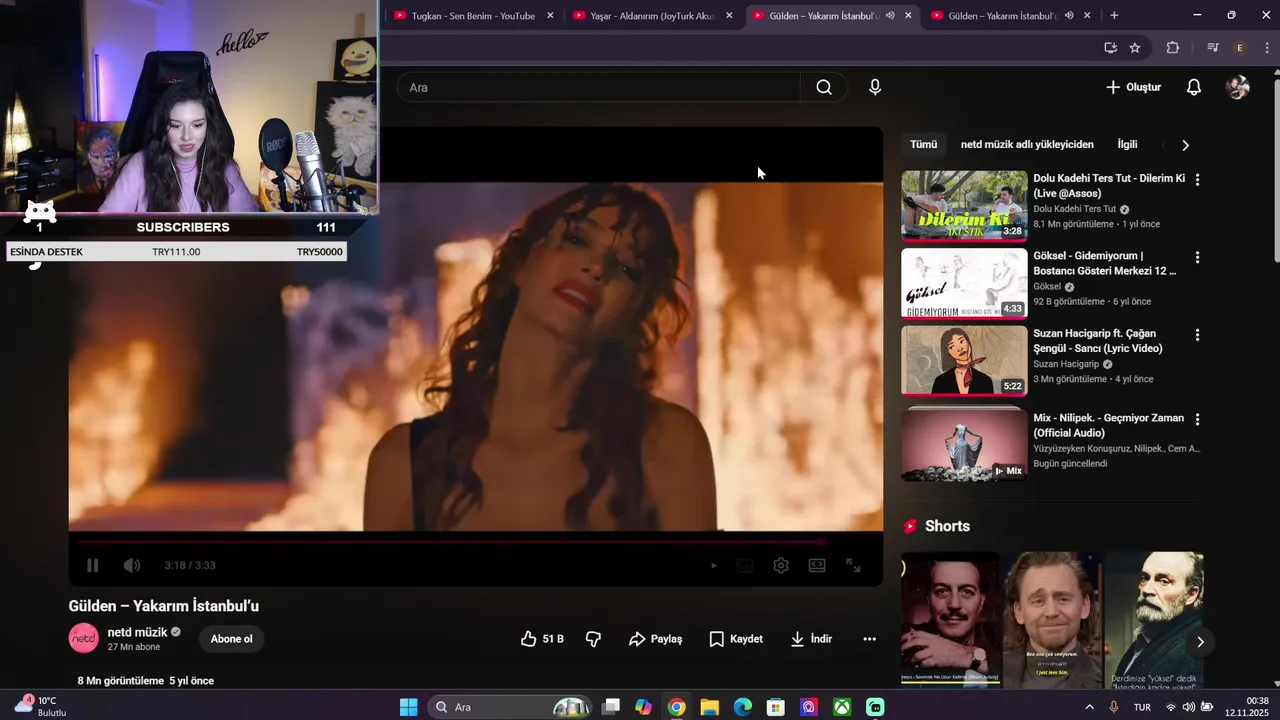The width and height of the screenshot is (1280, 720).
Task: Toggle autoplay switch in player
Action: (713, 565)
